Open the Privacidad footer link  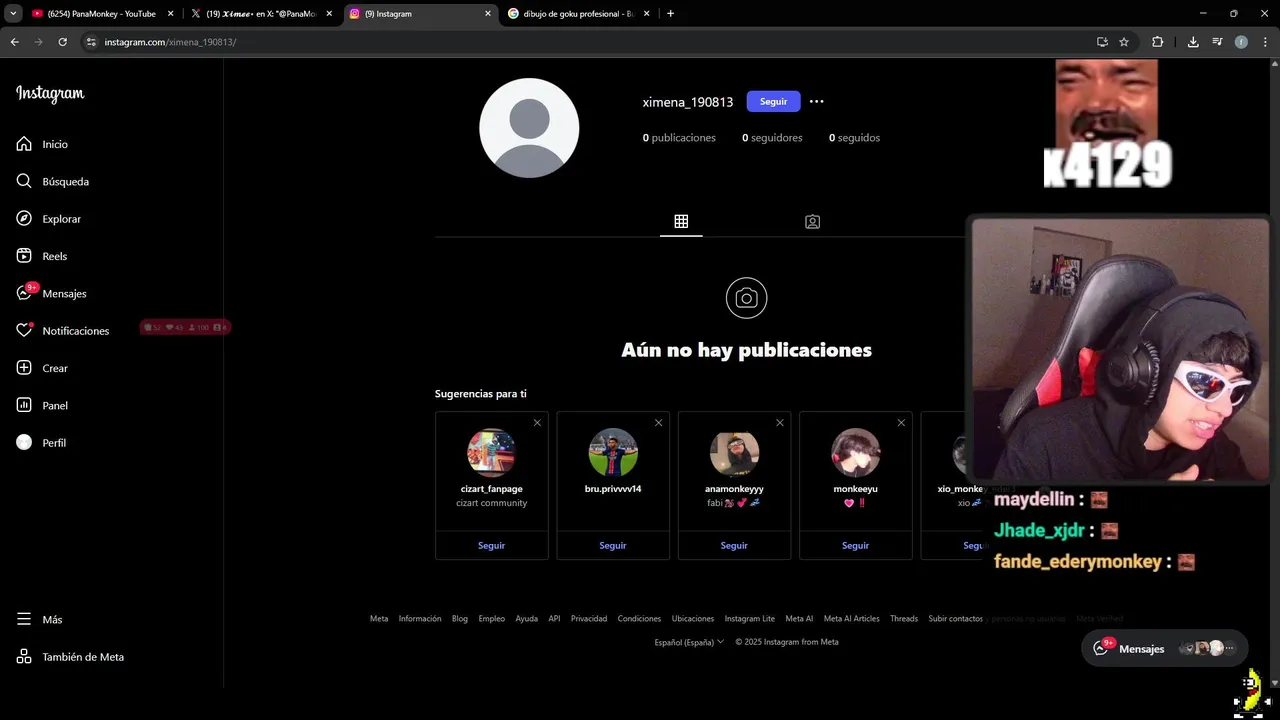(x=589, y=618)
